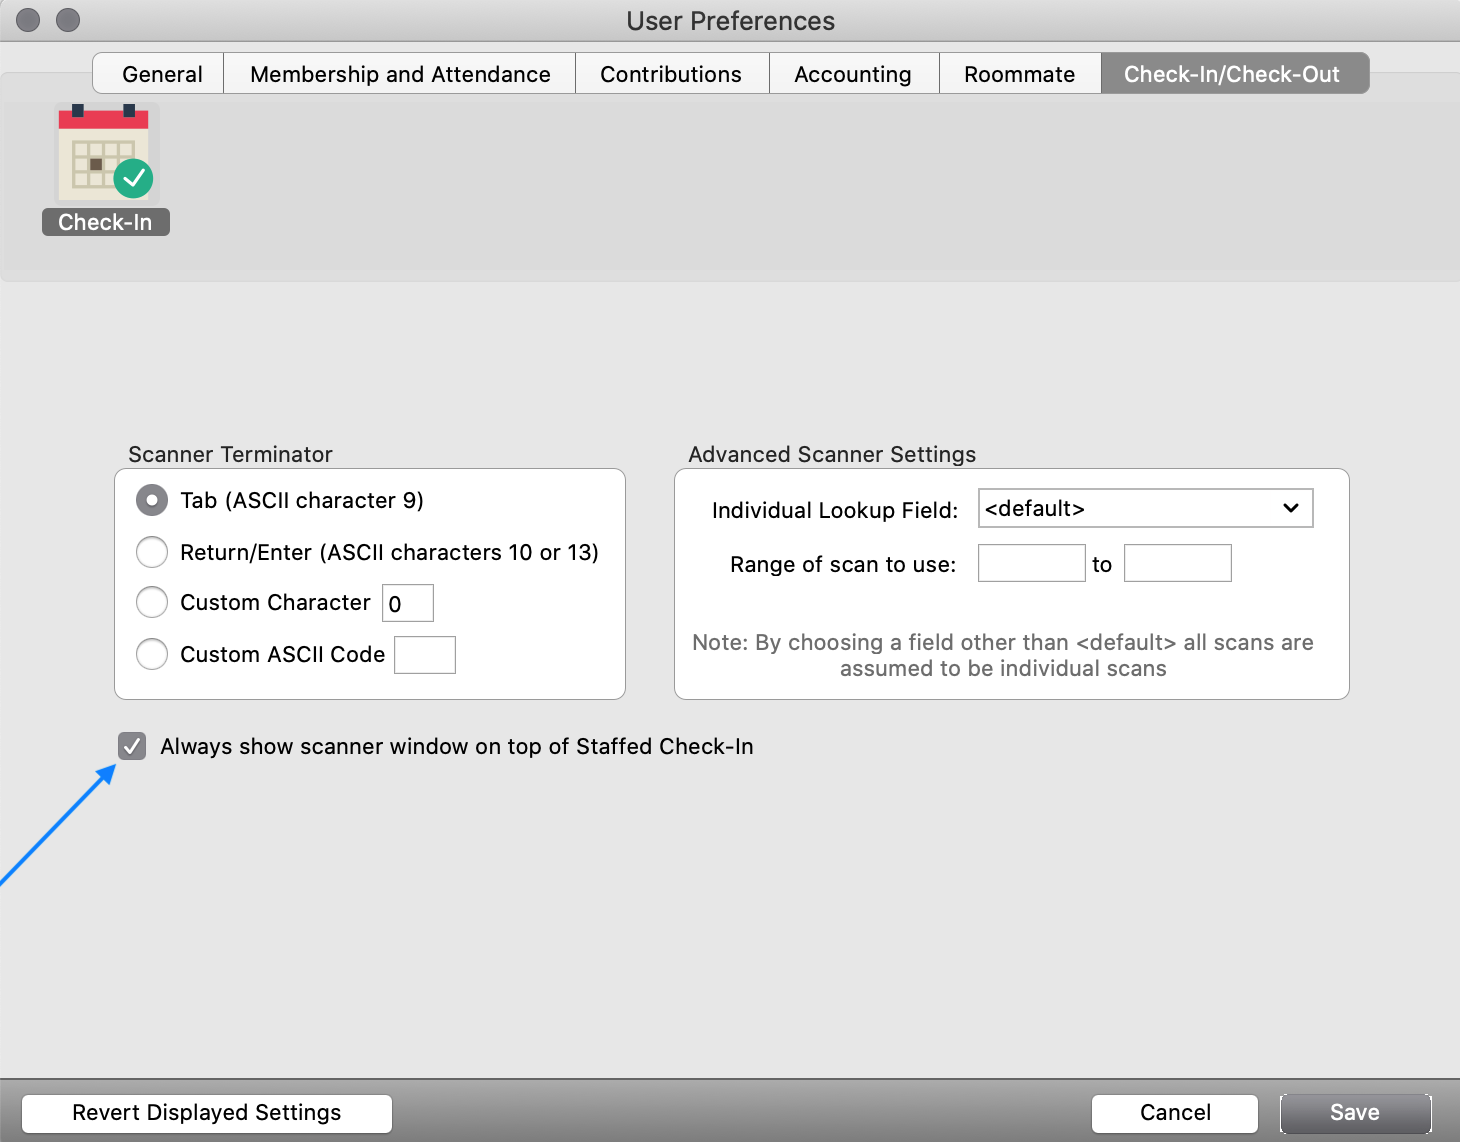Select Tab (ASCII character 9) terminator
1460x1142 pixels.
coord(151,500)
